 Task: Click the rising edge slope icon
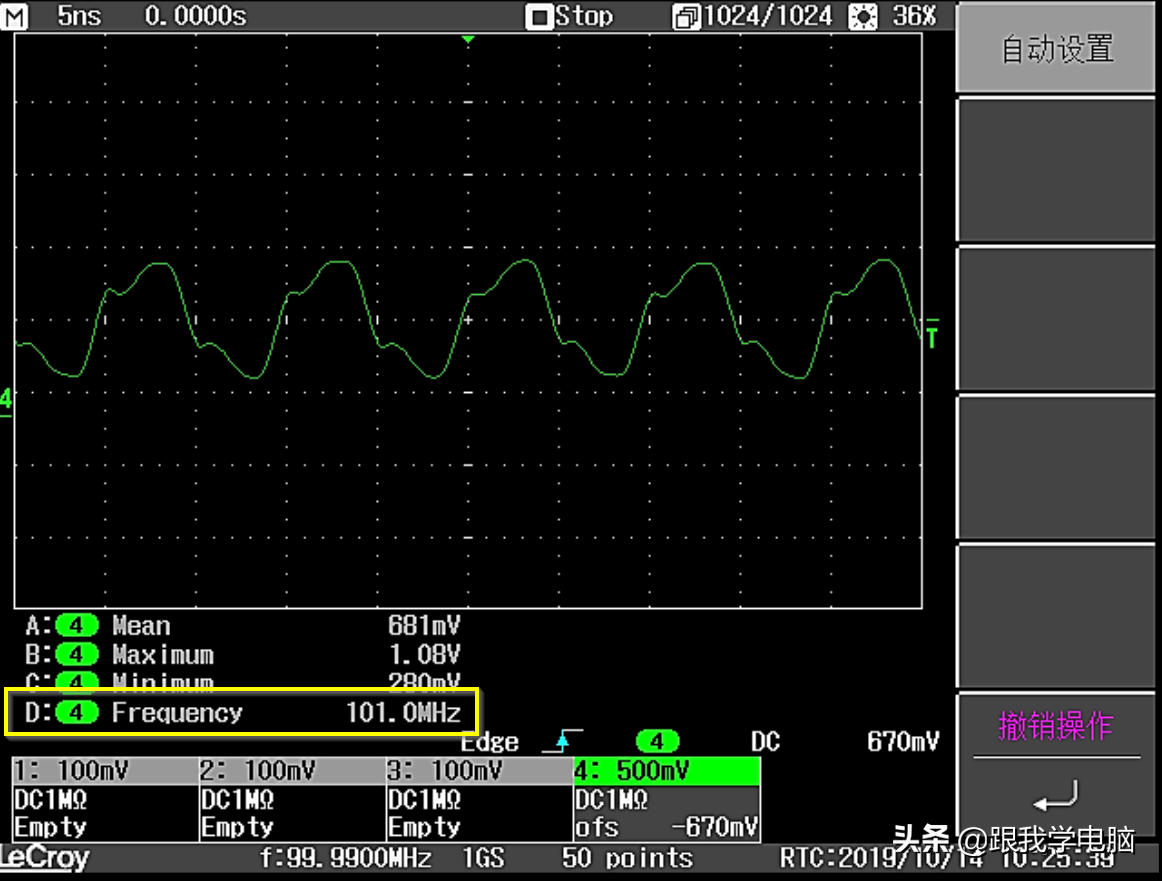[562, 740]
